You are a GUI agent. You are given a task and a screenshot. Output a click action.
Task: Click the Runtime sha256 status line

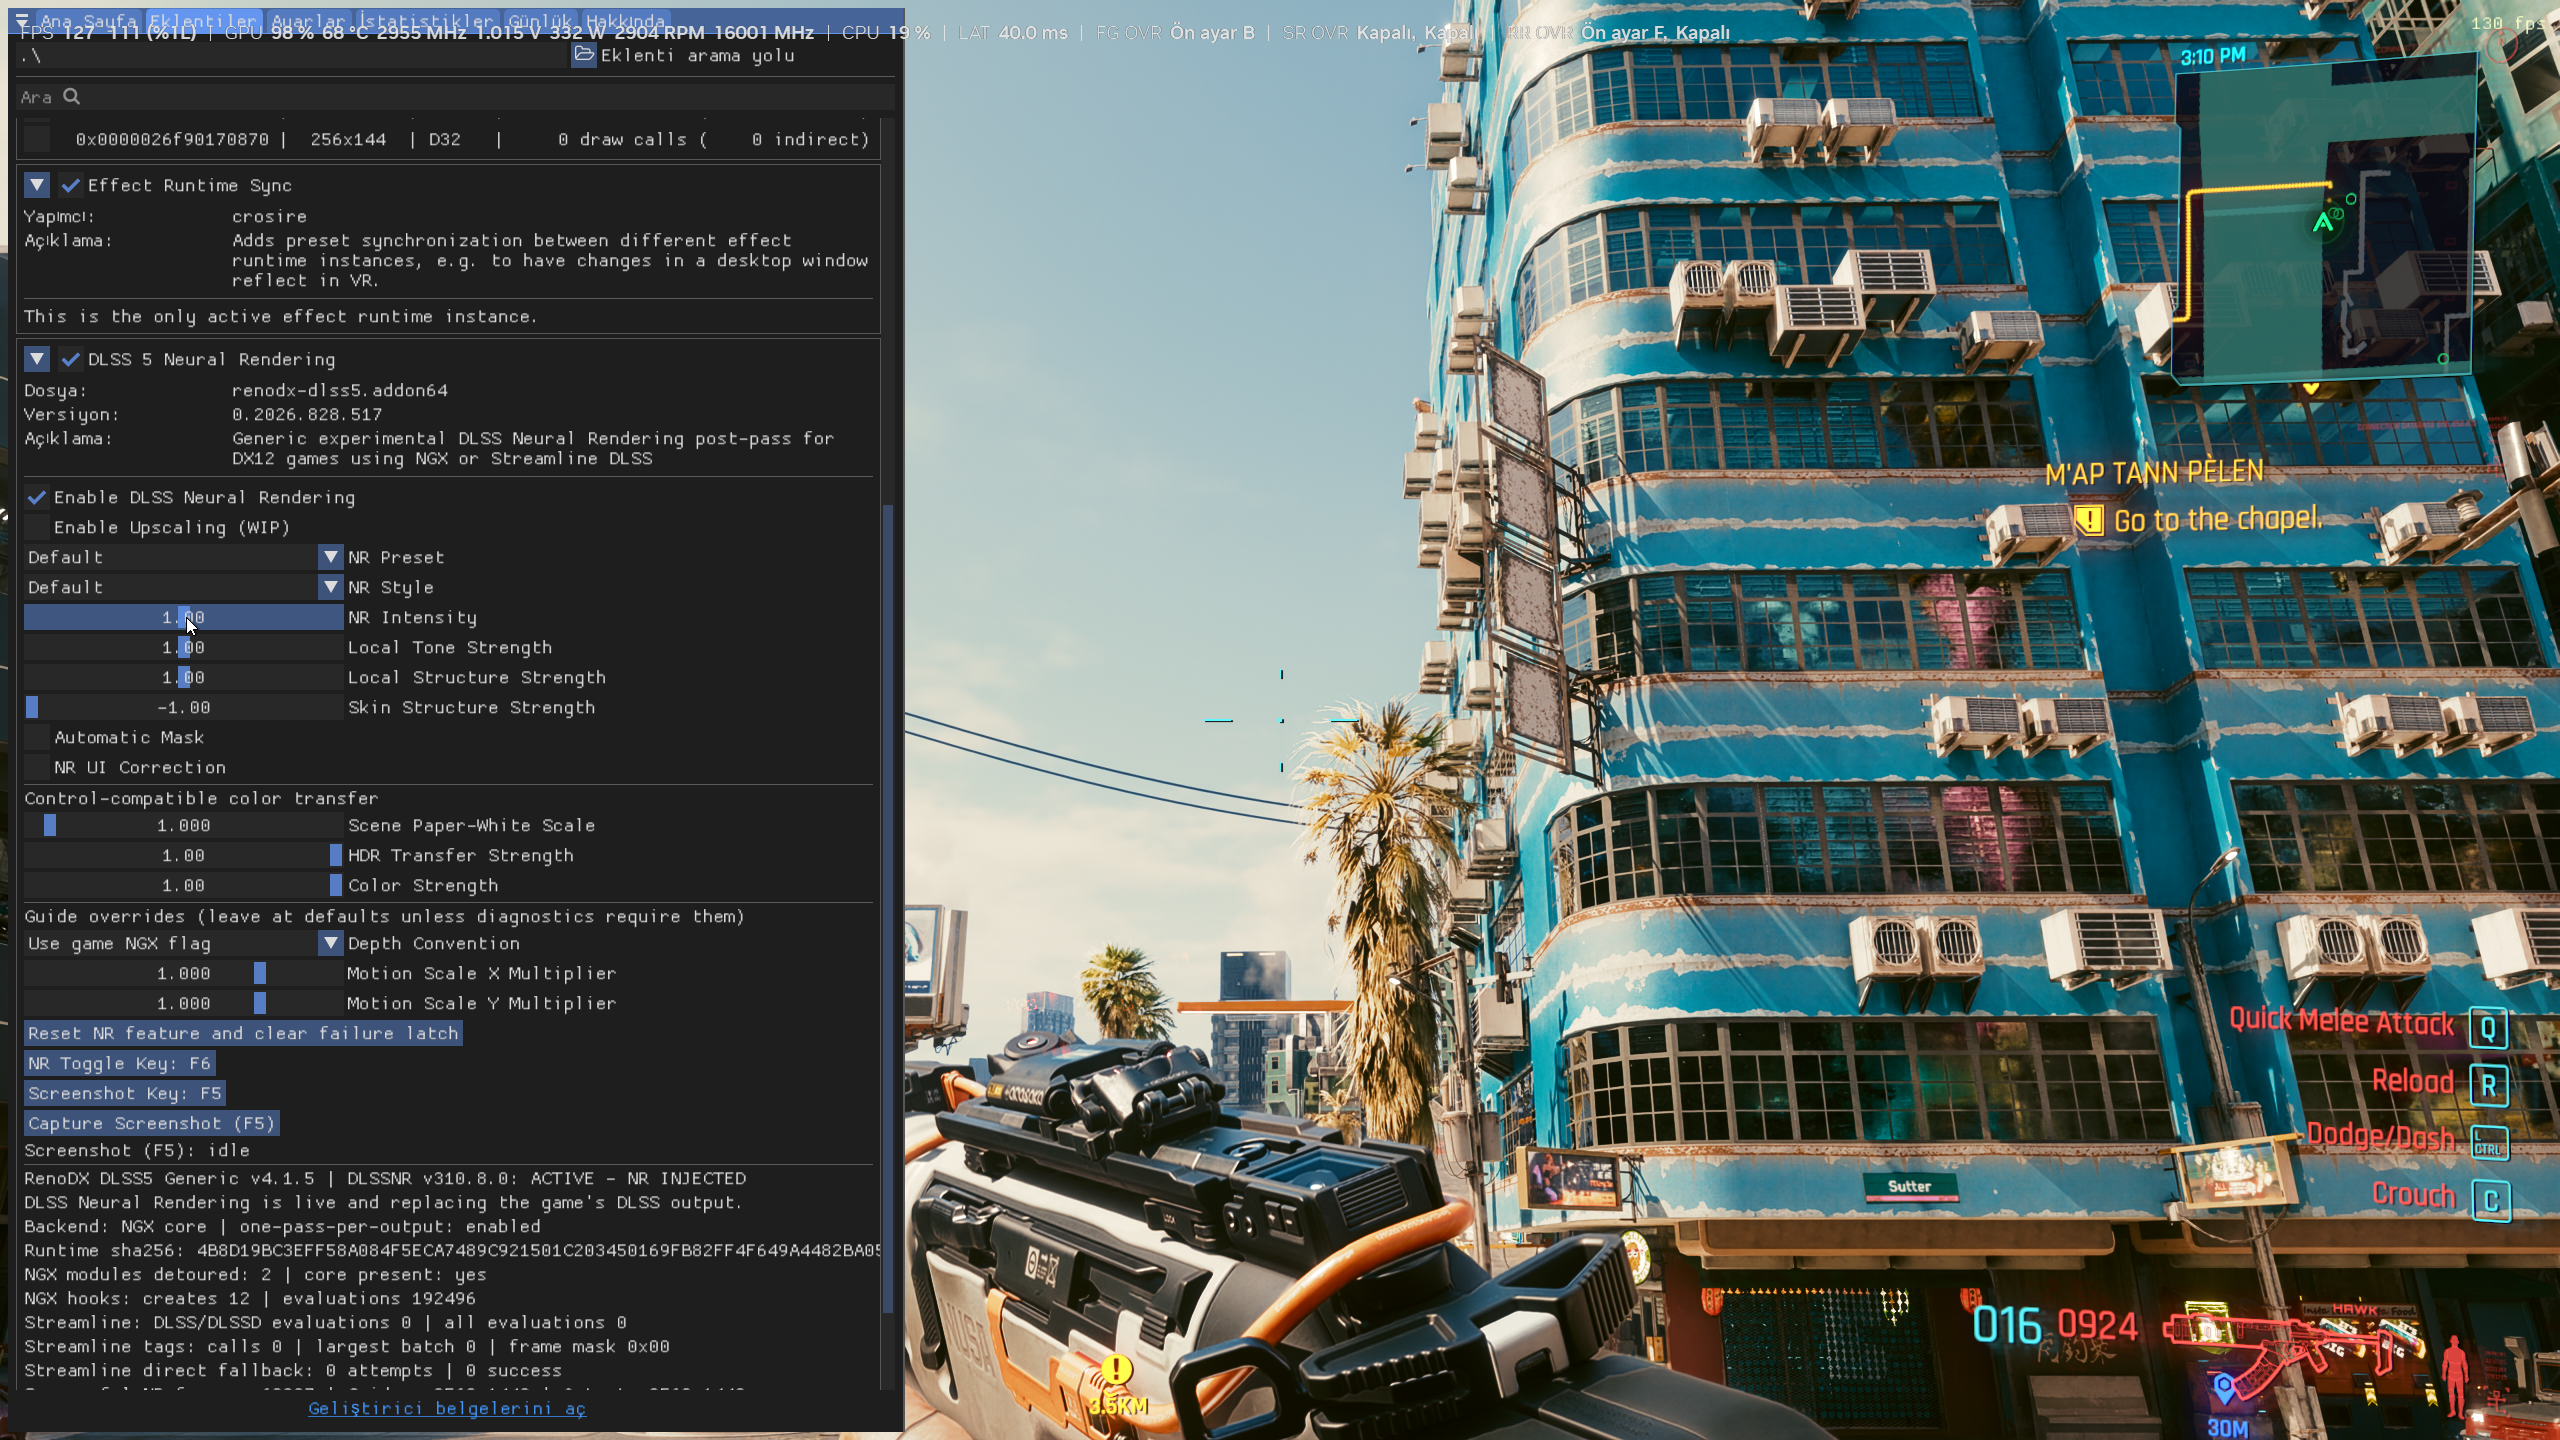pos(452,1251)
